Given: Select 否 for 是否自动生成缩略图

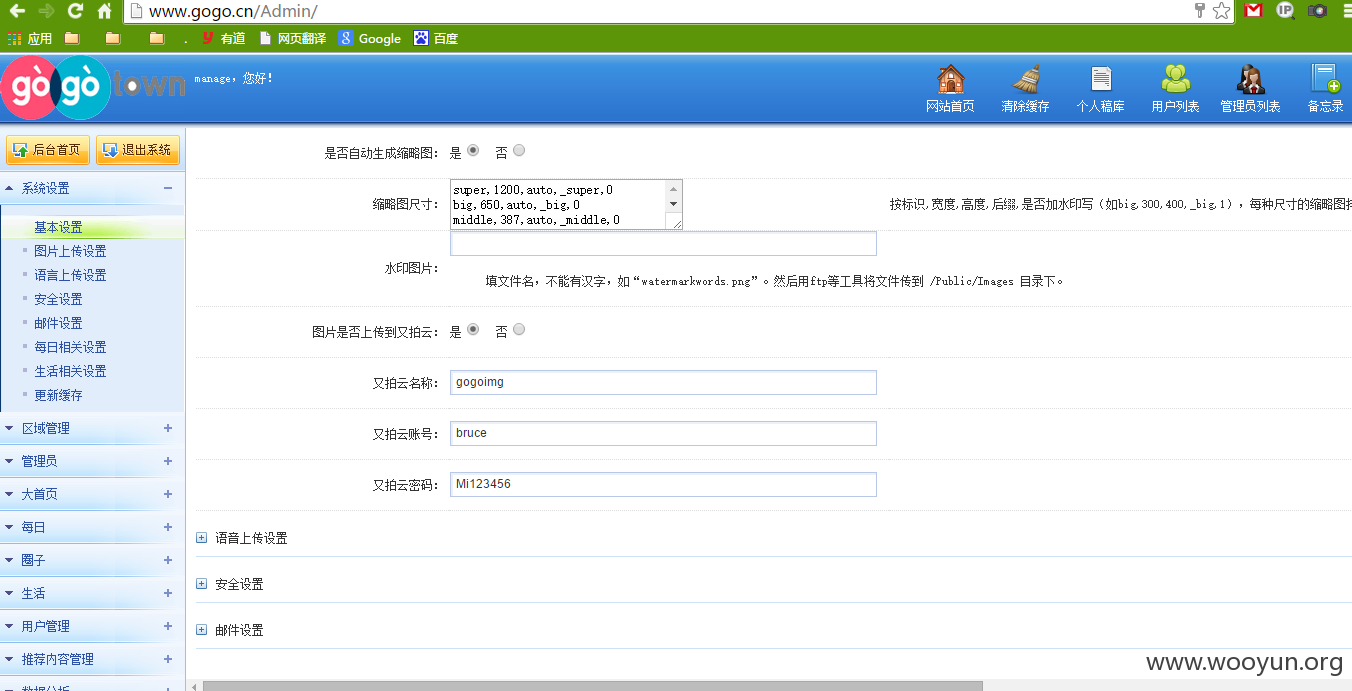Looking at the screenshot, I should [519, 151].
